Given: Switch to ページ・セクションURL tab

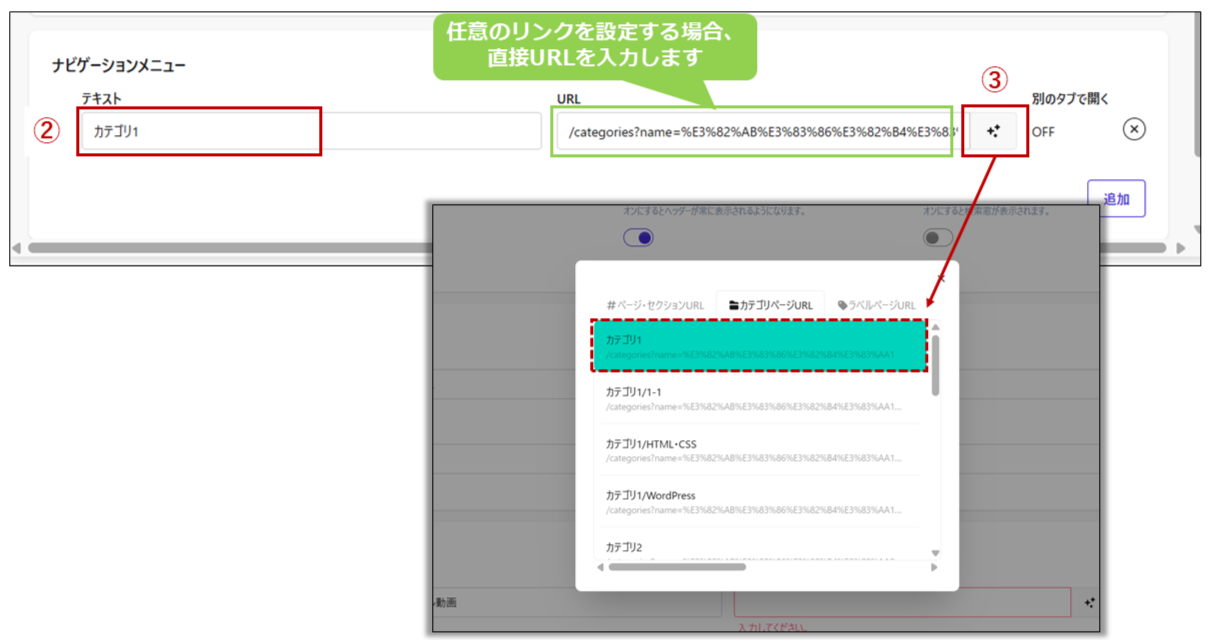Looking at the screenshot, I should point(655,305).
